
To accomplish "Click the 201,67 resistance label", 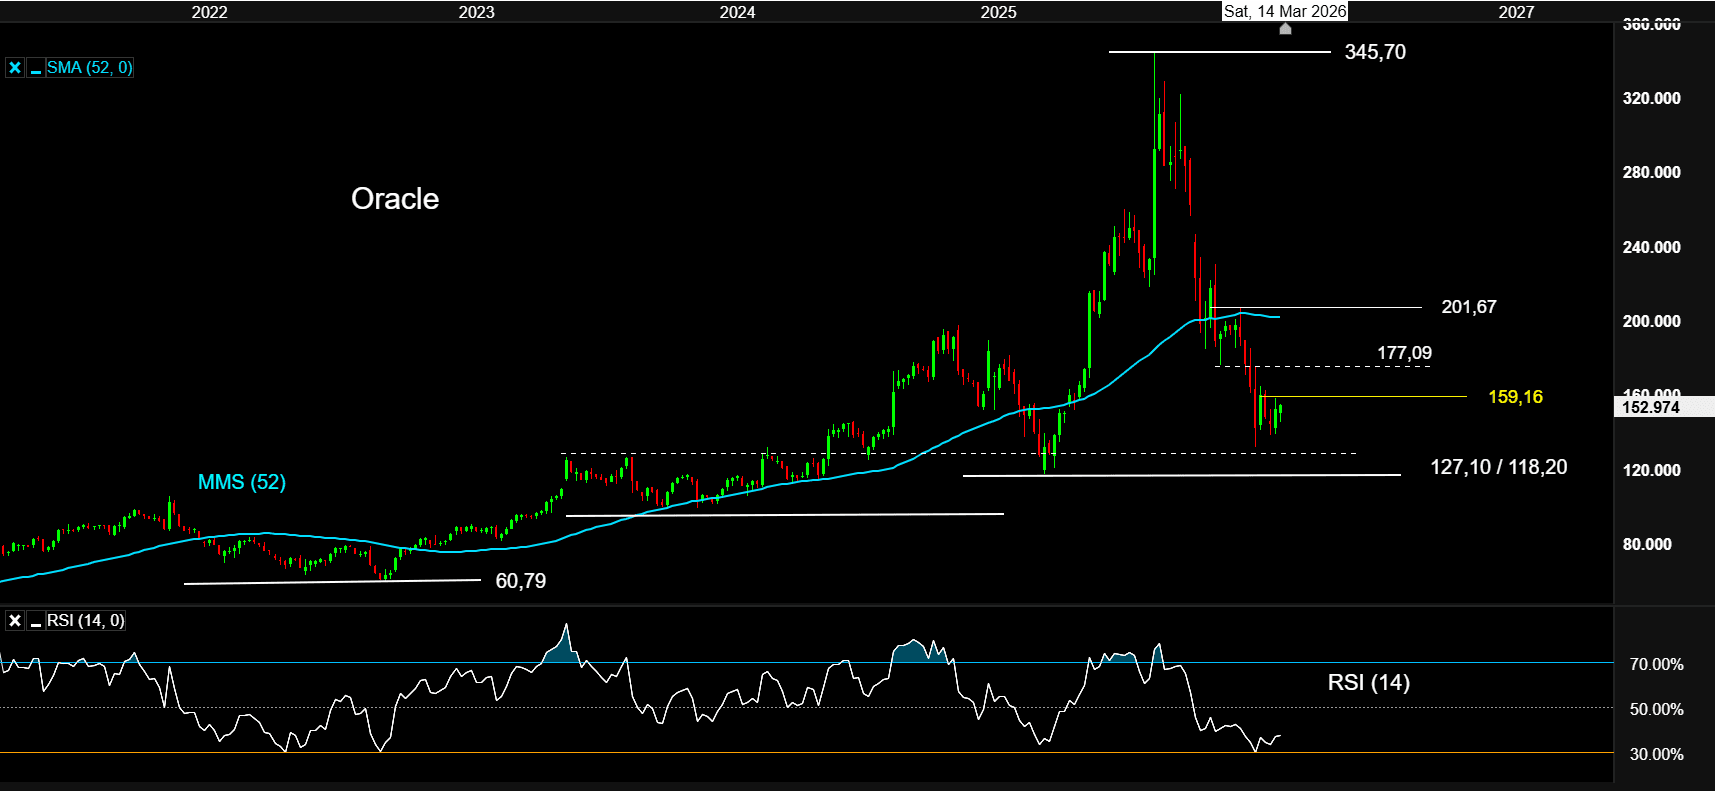I will pos(1468,307).
